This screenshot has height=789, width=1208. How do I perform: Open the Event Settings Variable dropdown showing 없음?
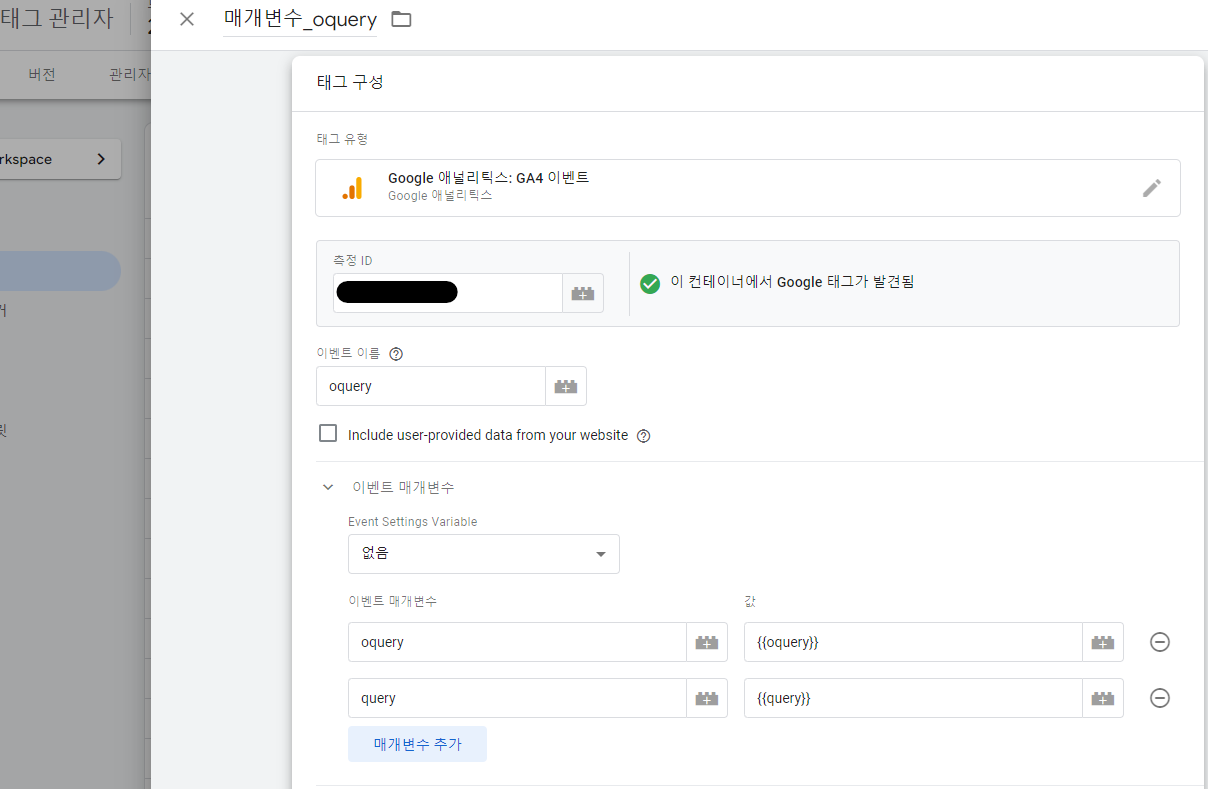484,554
